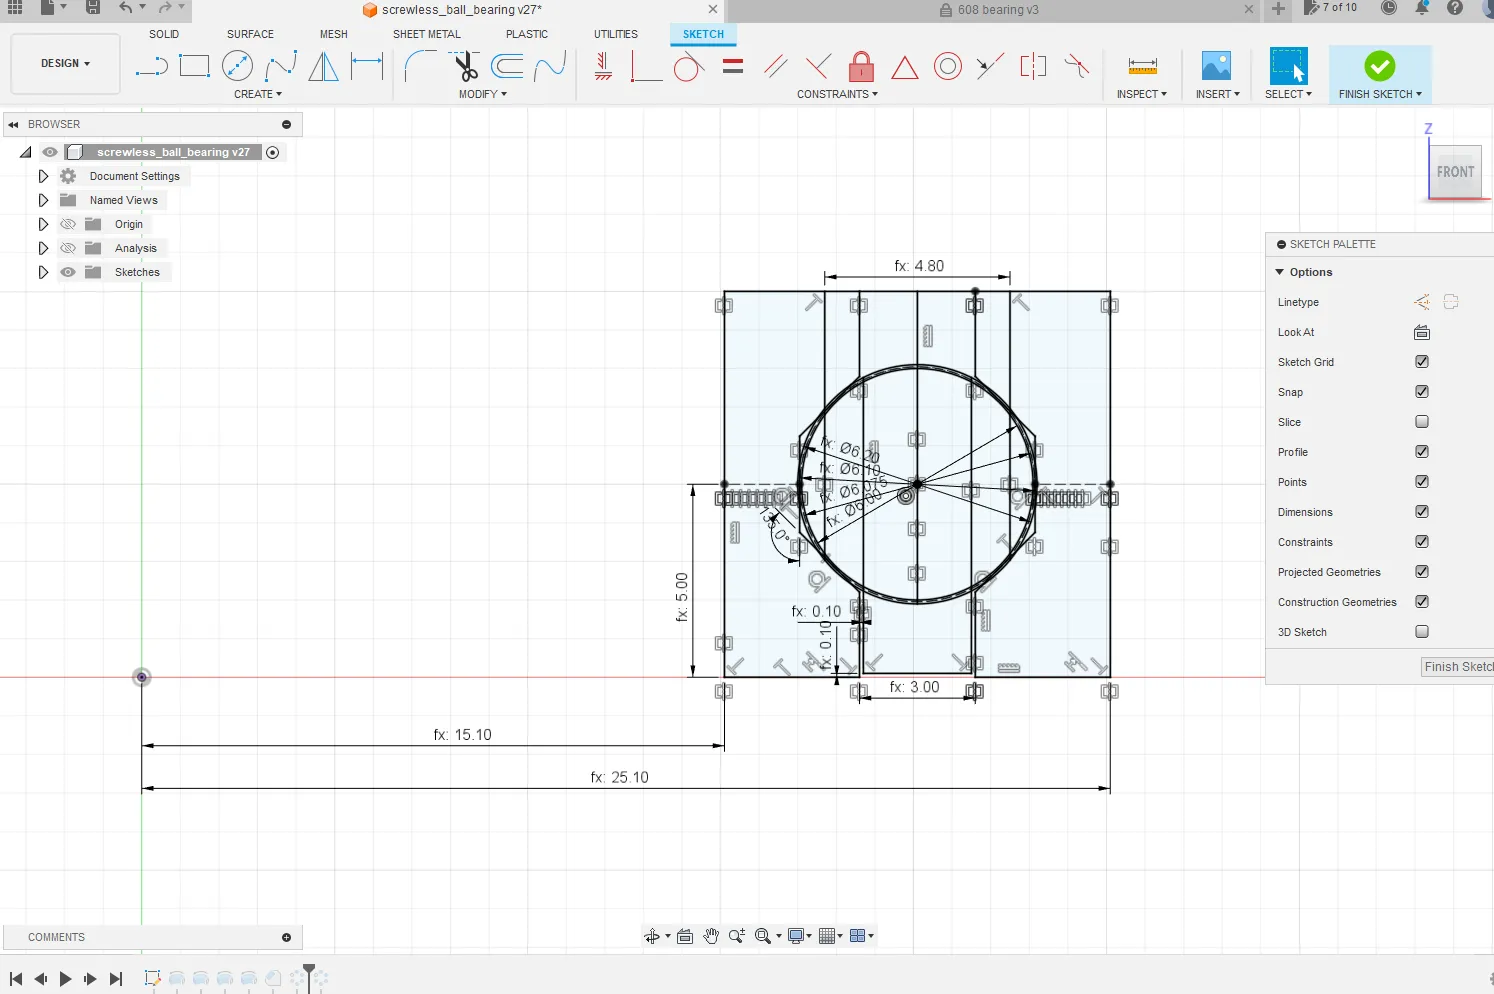
Task: Click the FRONT face of view cube
Action: coord(1455,172)
